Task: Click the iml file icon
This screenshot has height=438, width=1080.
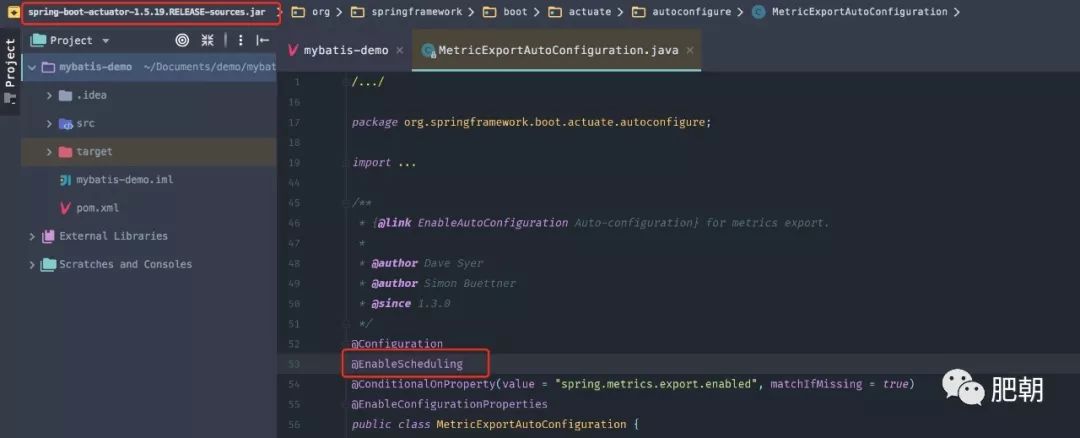Action: (x=65, y=180)
